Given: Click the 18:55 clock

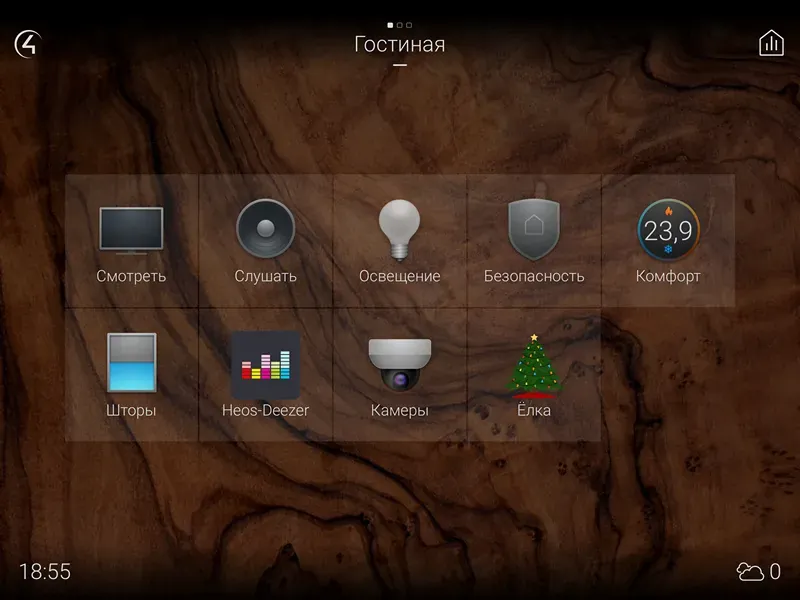Looking at the screenshot, I should click(x=45, y=571).
